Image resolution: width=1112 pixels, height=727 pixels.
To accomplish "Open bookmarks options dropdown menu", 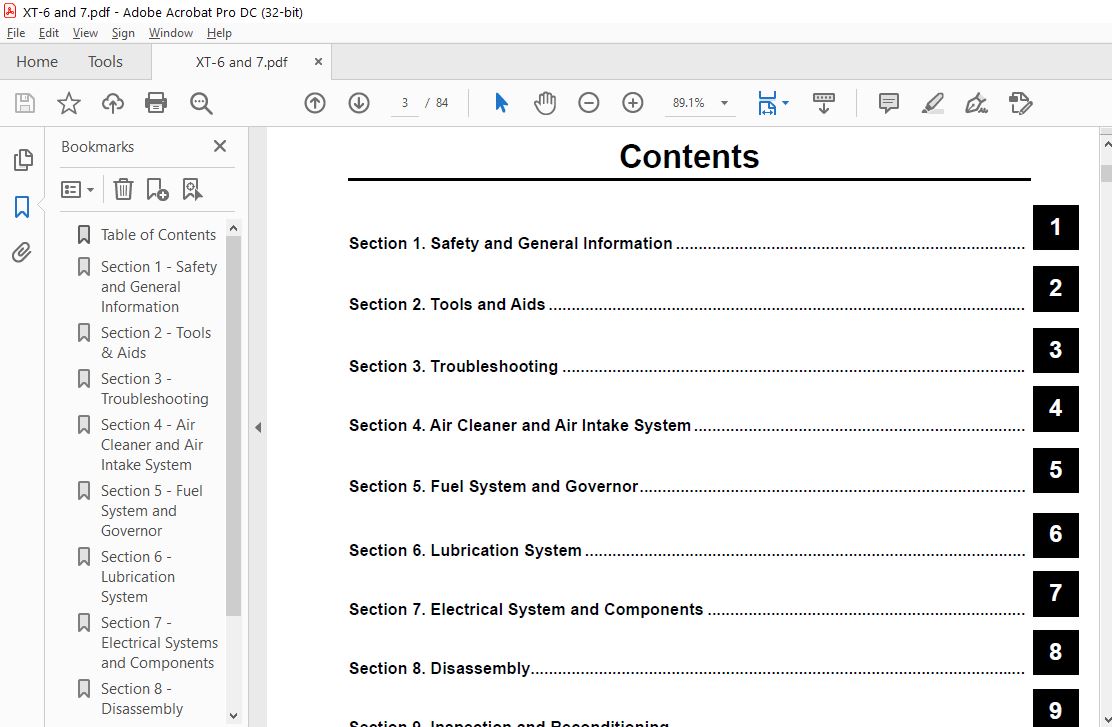I will (x=77, y=189).
